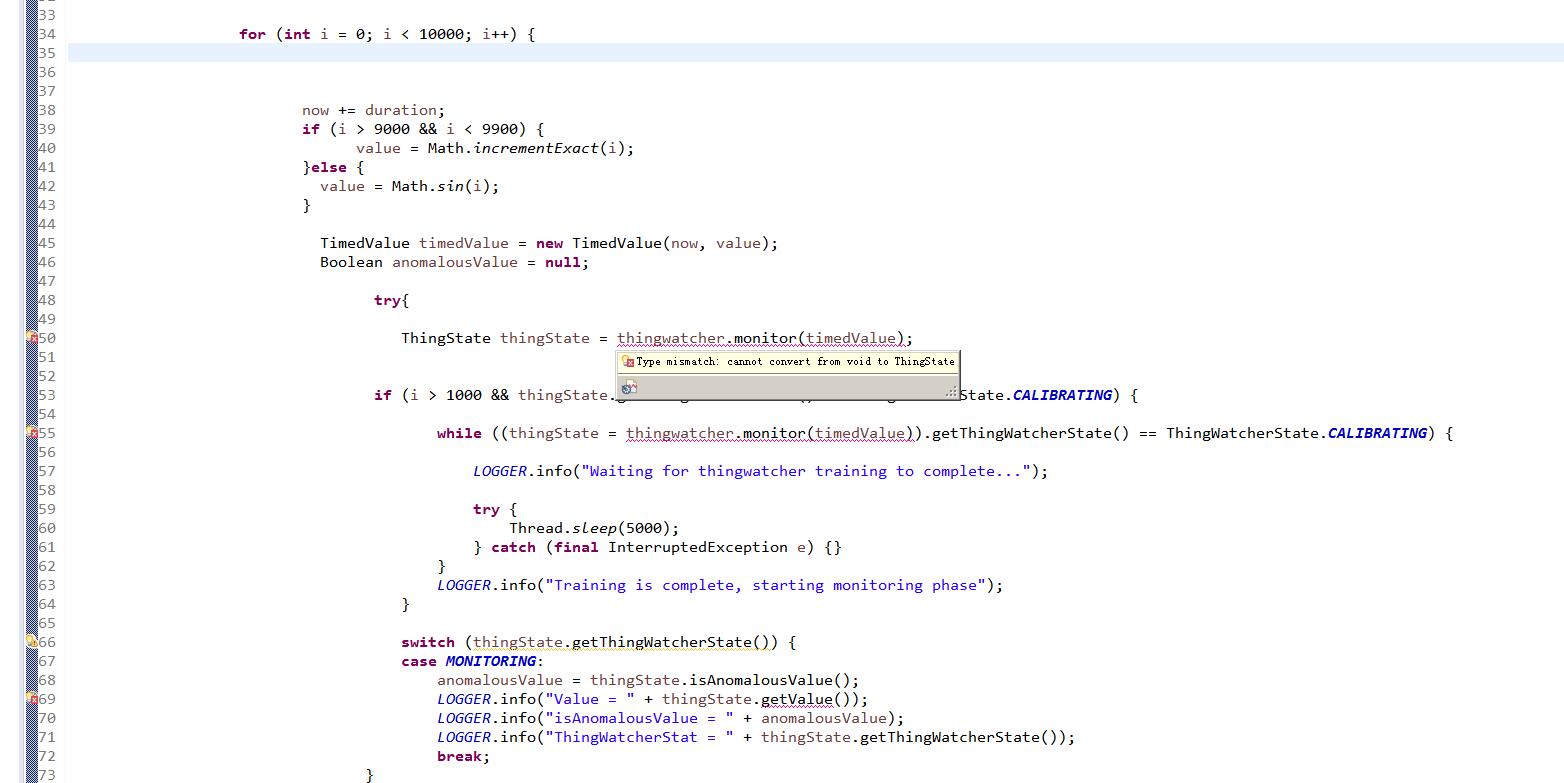The height and width of the screenshot is (783, 1564).
Task: Click line number 73 in the gutter
Action: [x=47, y=775]
